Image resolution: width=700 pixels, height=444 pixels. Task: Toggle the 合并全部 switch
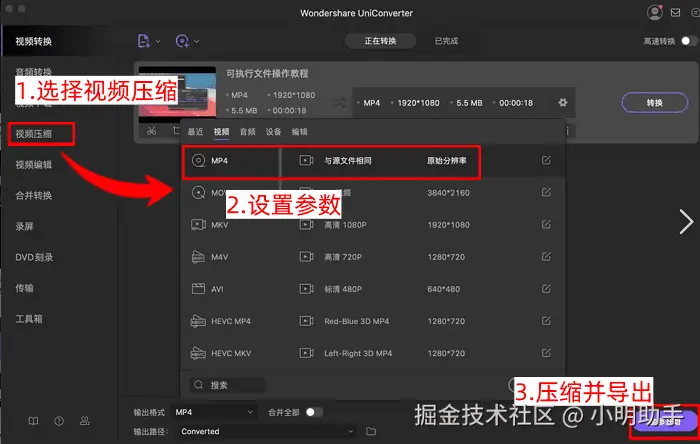click(x=314, y=412)
